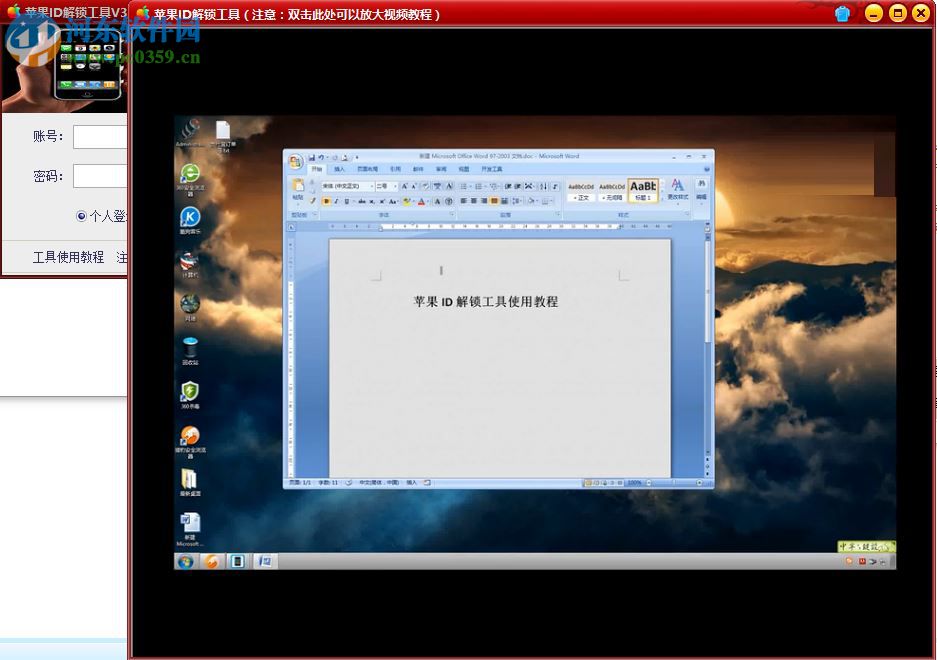Switch to the 开发工具 ribbon tab
This screenshot has width=937, height=660.
[492, 169]
